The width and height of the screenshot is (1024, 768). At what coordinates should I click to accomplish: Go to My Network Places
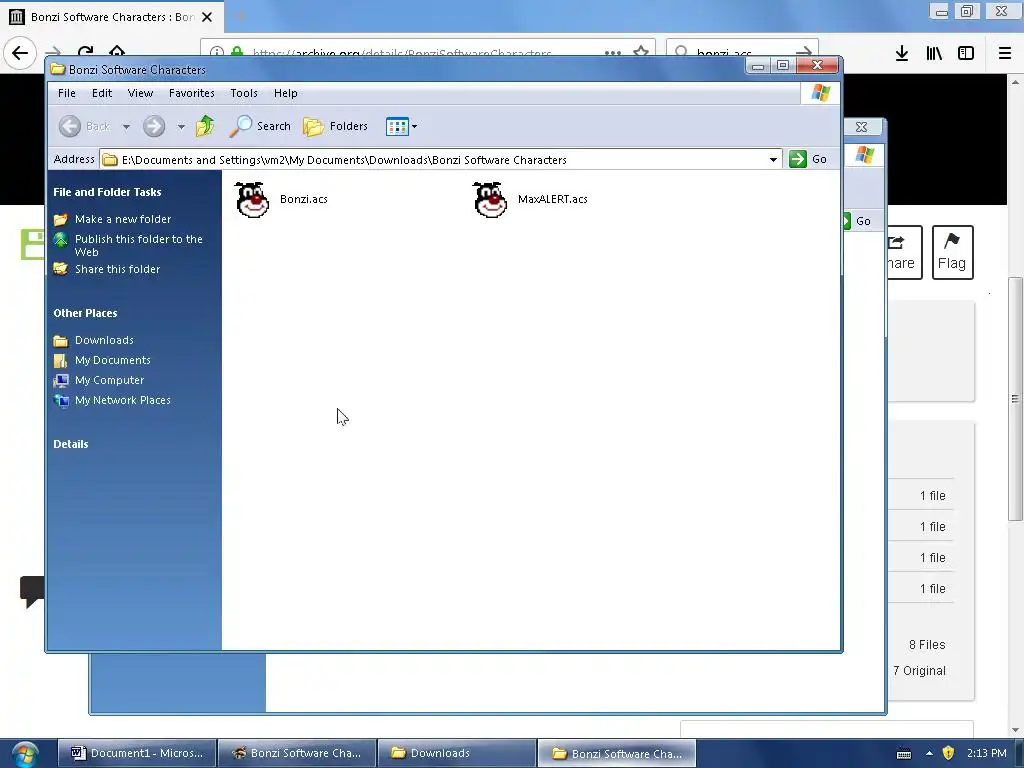(x=123, y=400)
